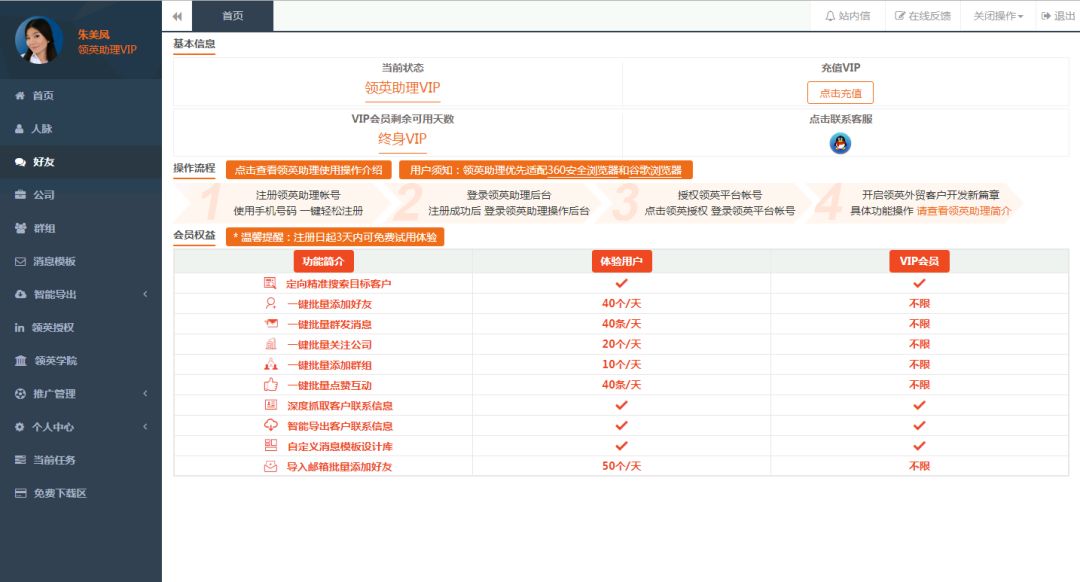Switch to the 首页 tab
The image size is (1080, 582).
click(x=232, y=16)
